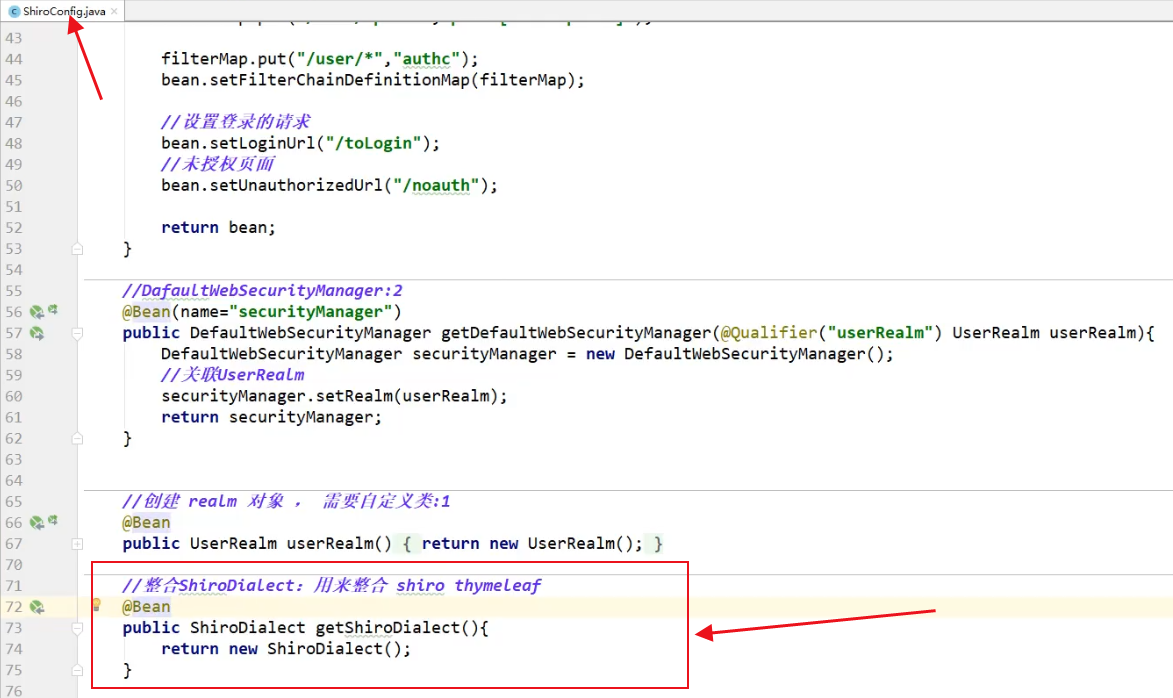Click the //设置登录的请求 comment

point(235,122)
